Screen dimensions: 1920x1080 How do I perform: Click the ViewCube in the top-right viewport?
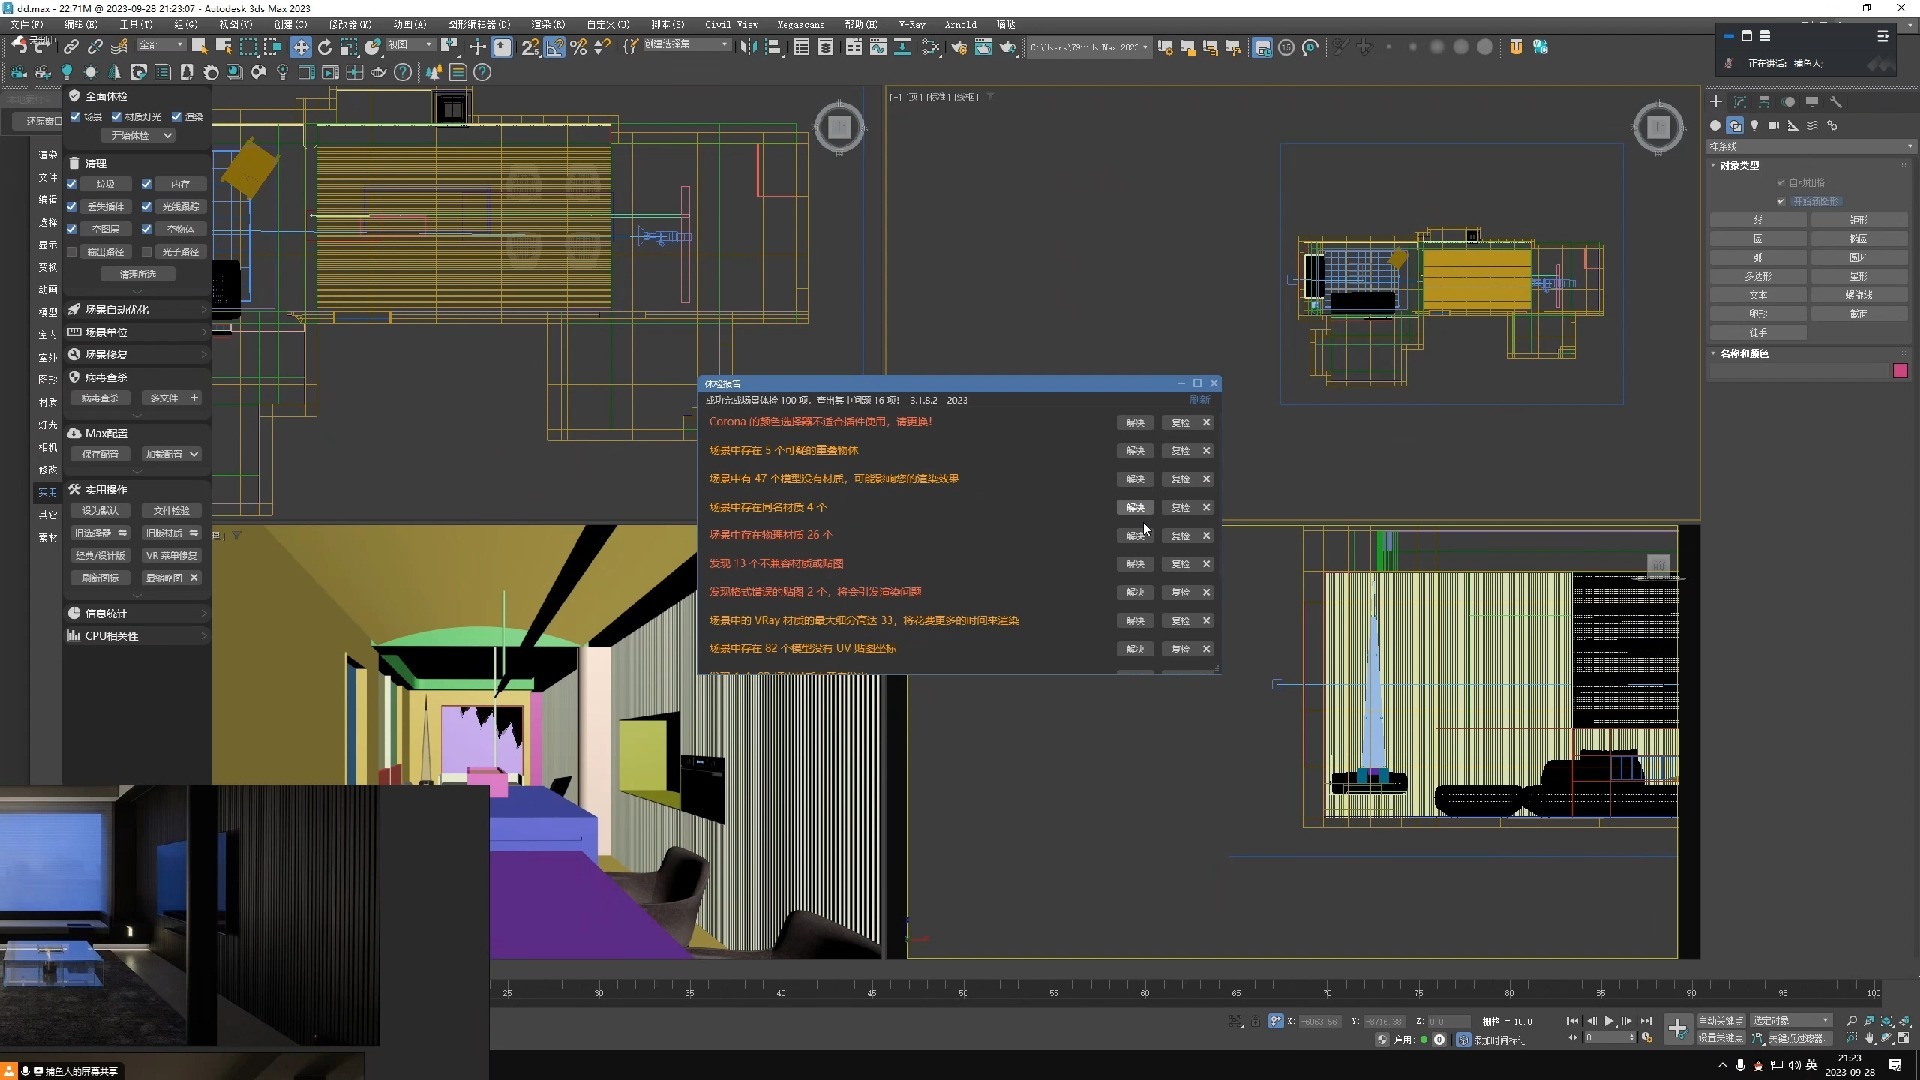point(1658,127)
